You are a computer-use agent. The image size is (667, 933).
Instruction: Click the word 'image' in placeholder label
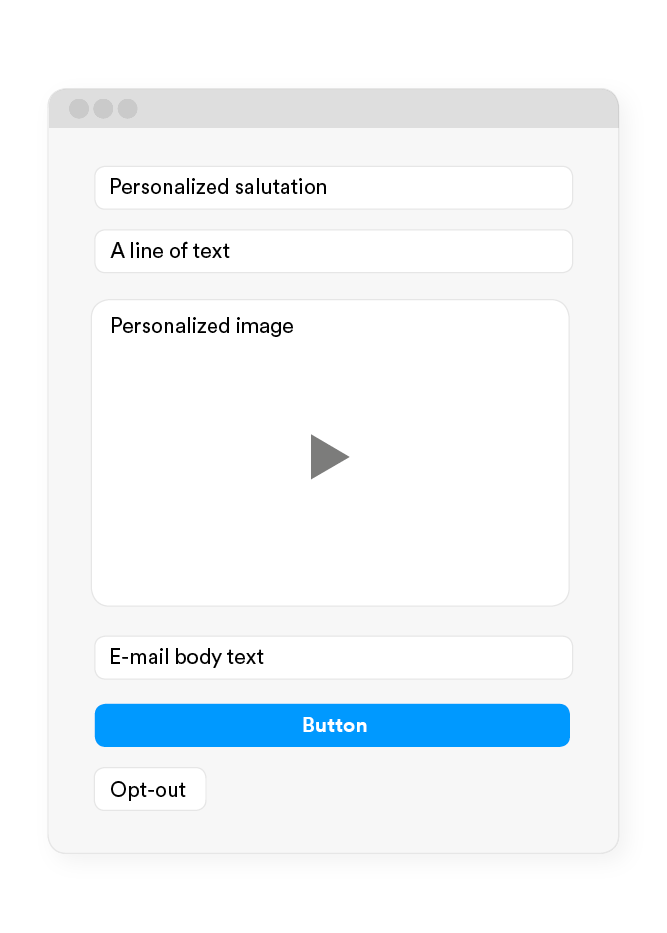[264, 327]
